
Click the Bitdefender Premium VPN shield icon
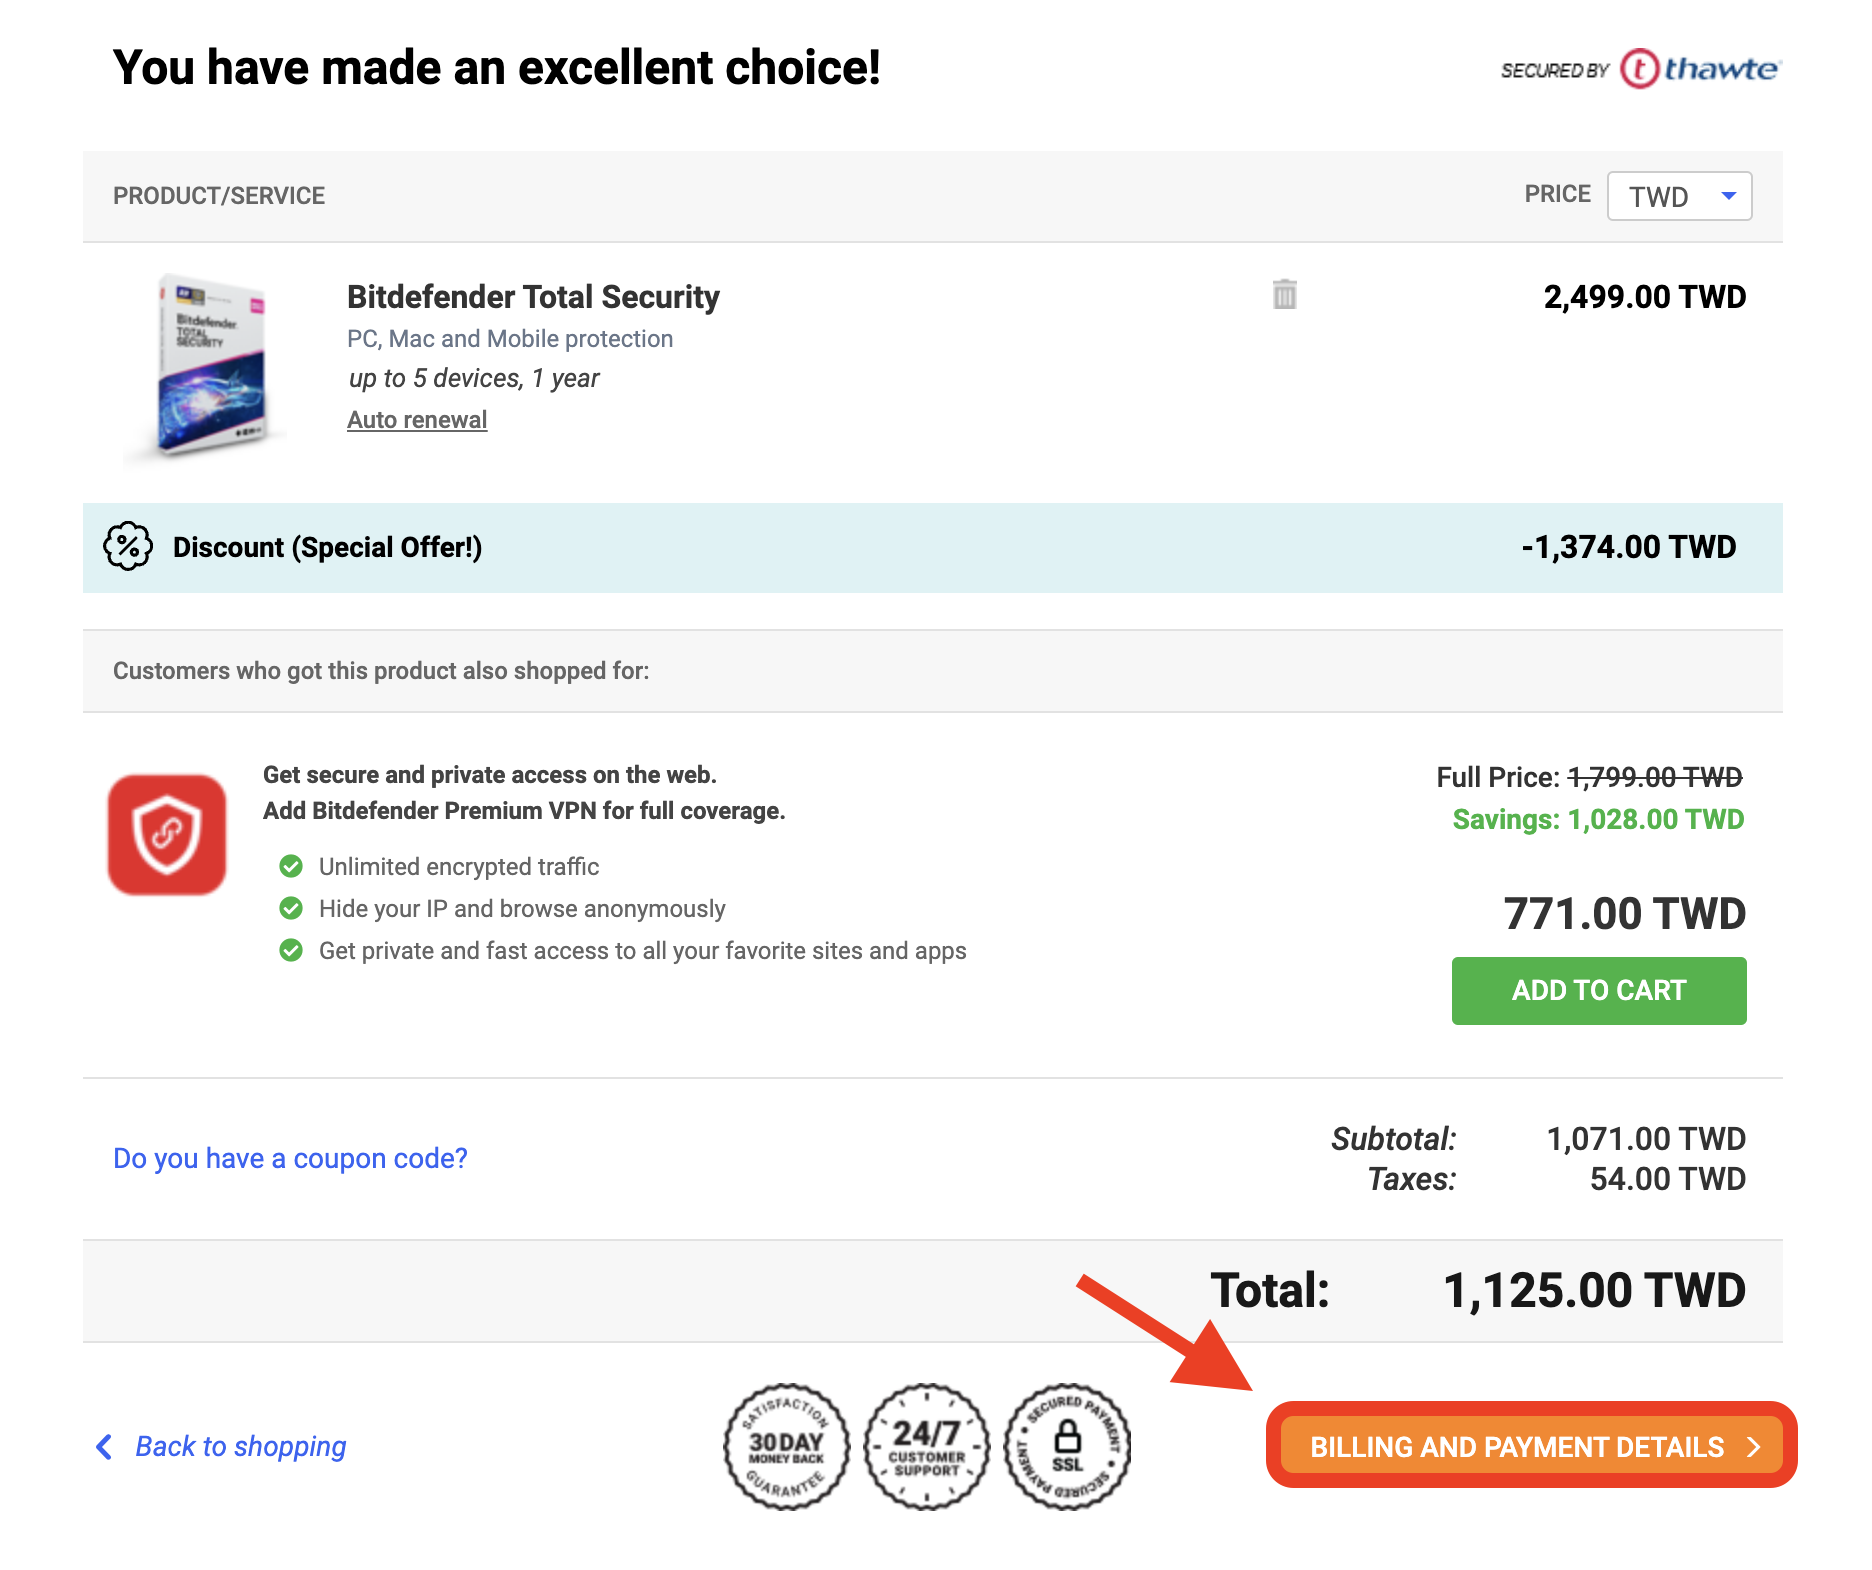coord(167,834)
